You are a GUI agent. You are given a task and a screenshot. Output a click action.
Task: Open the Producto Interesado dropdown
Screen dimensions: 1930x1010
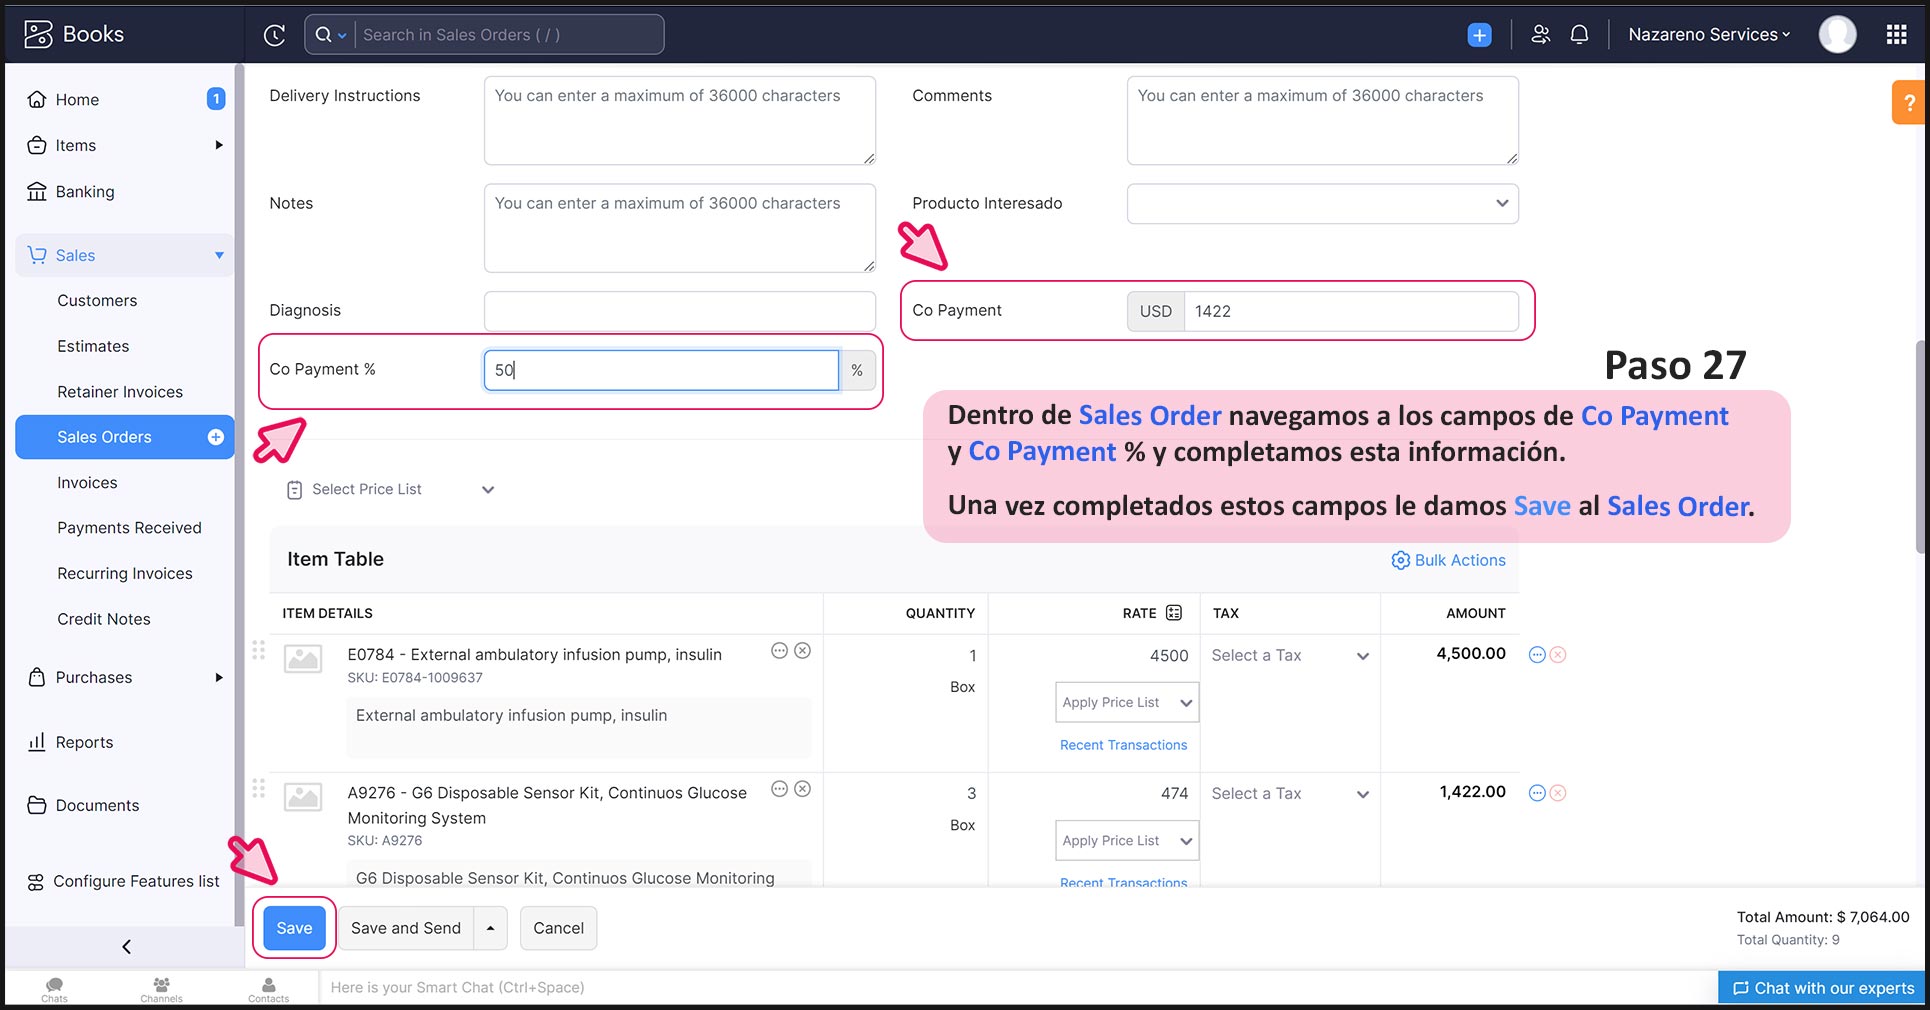click(1322, 204)
